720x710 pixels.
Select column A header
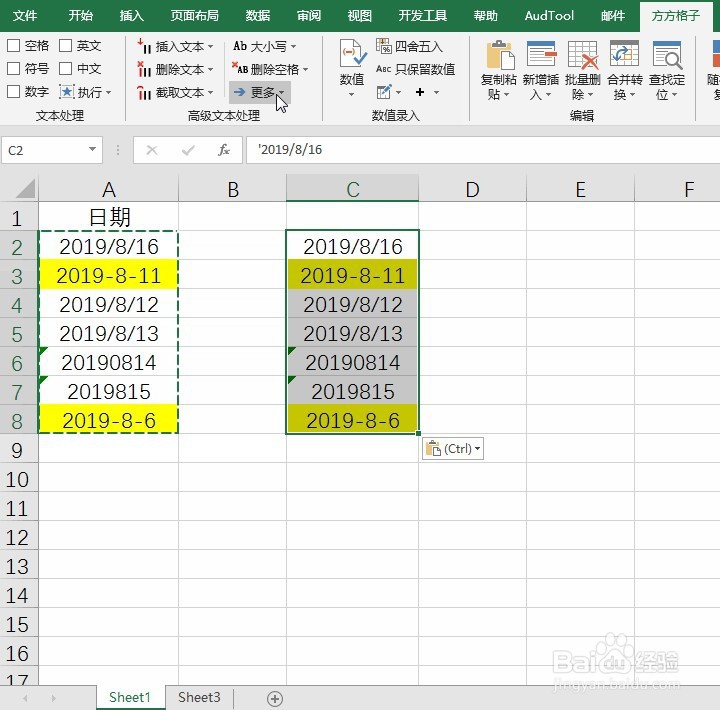point(109,189)
